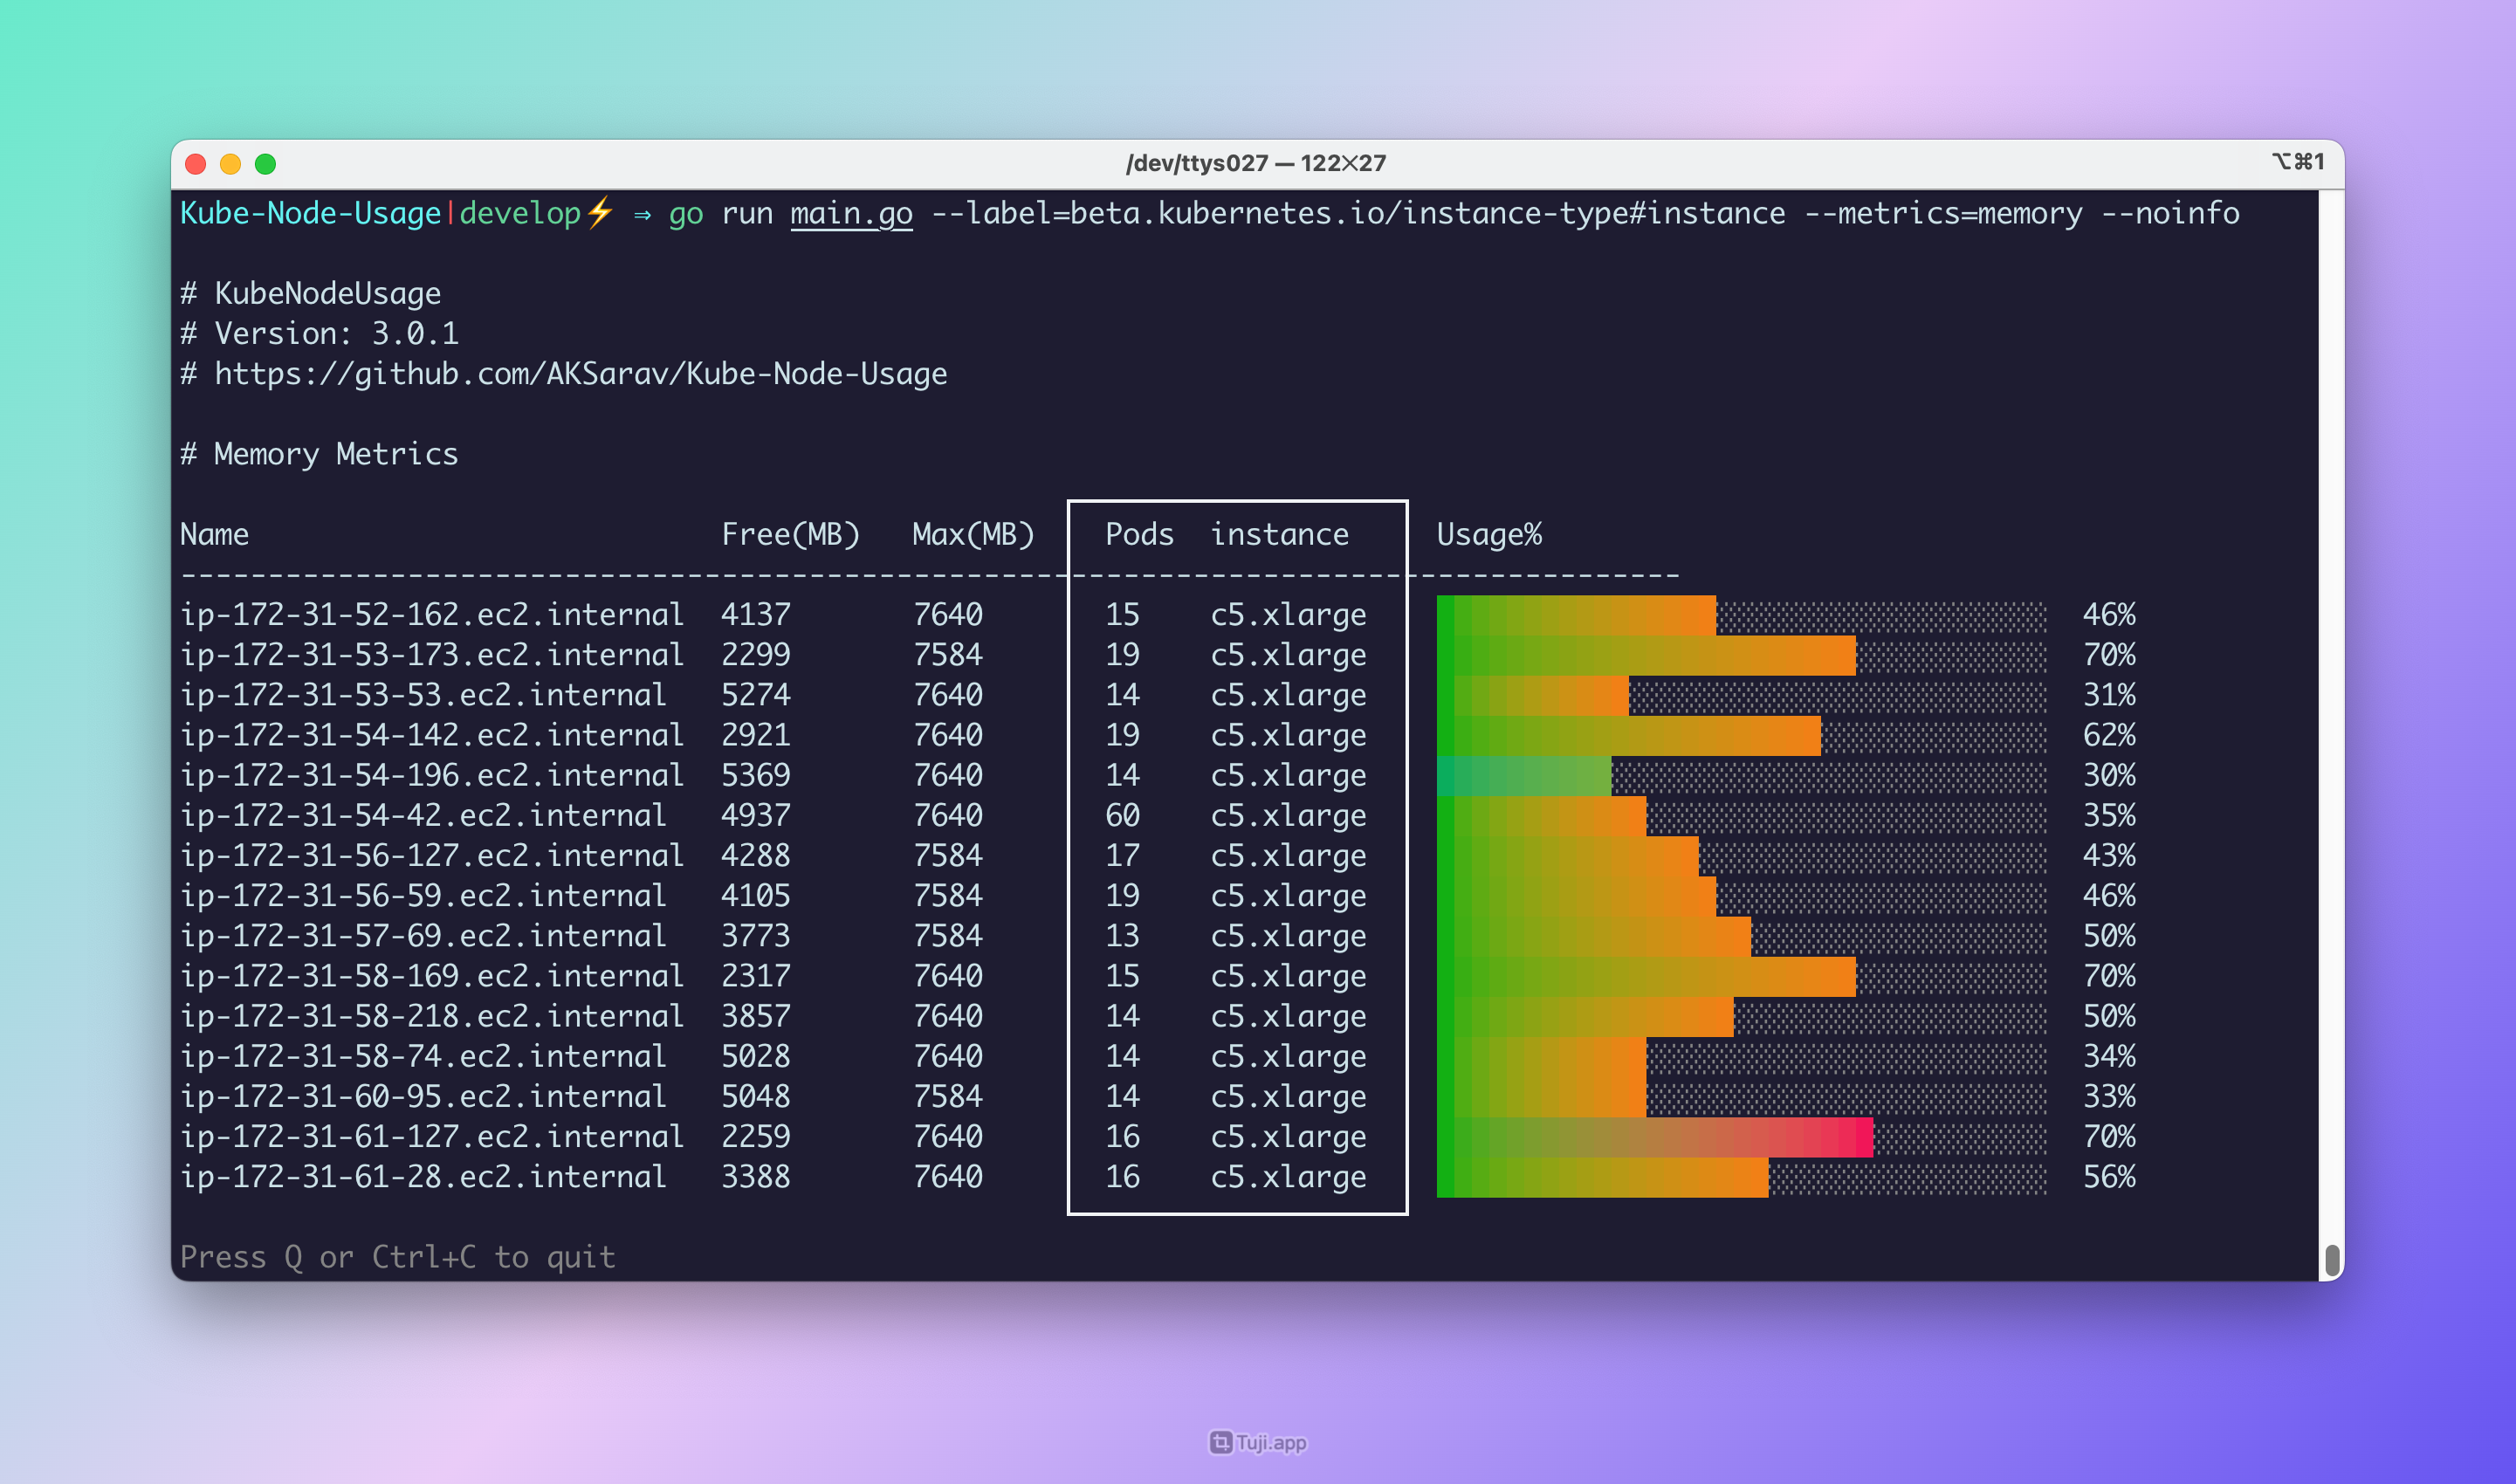
Task: Click the yellow minimize window button
Action: [230, 164]
